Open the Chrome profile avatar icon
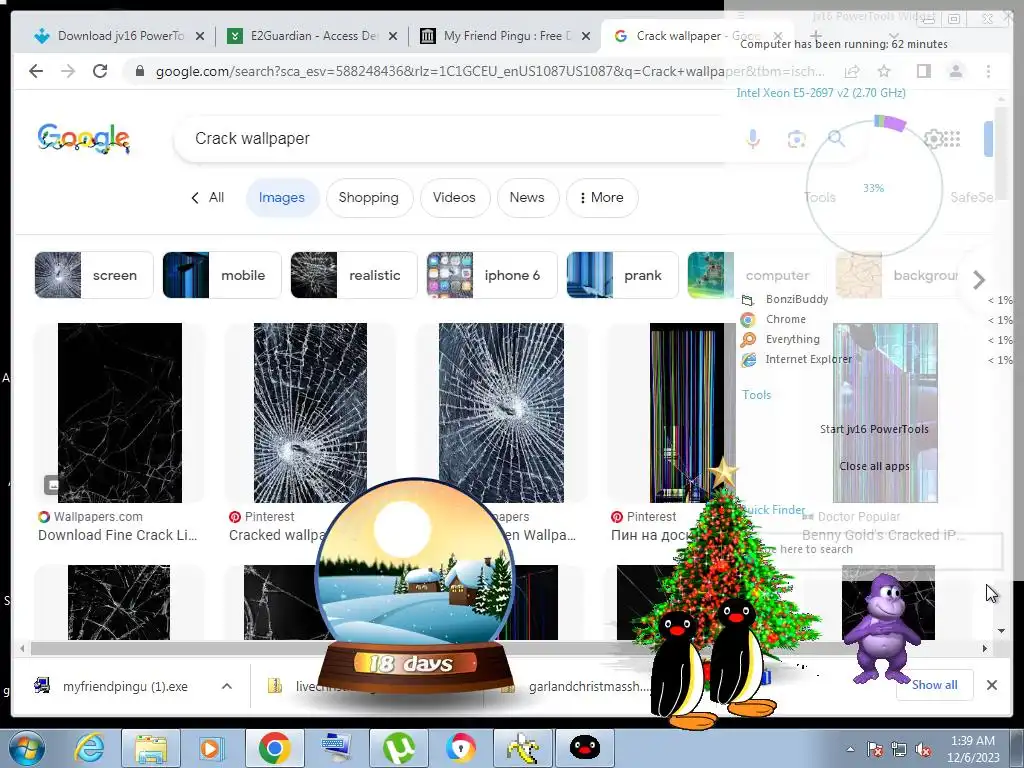The image size is (1024, 768). (955, 71)
